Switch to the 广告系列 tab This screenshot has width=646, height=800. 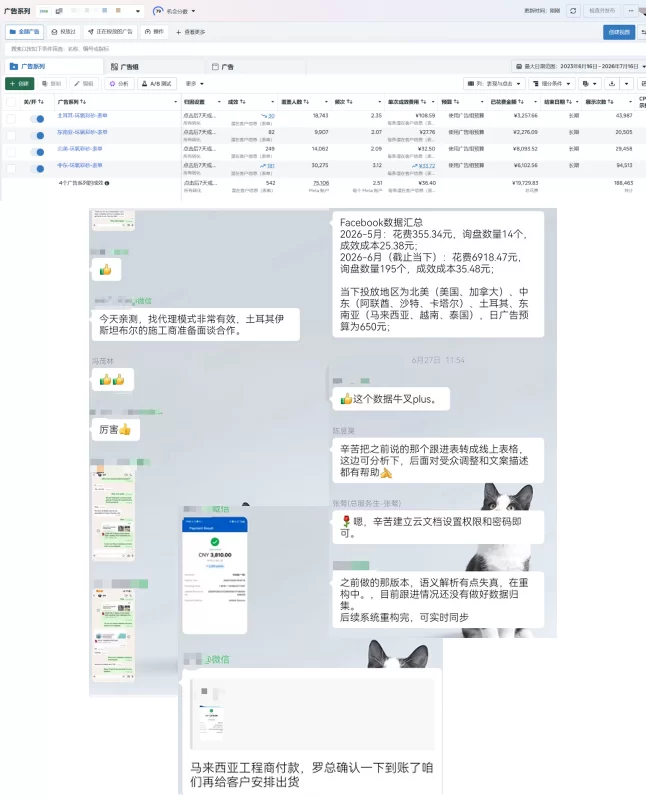(x=54, y=66)
